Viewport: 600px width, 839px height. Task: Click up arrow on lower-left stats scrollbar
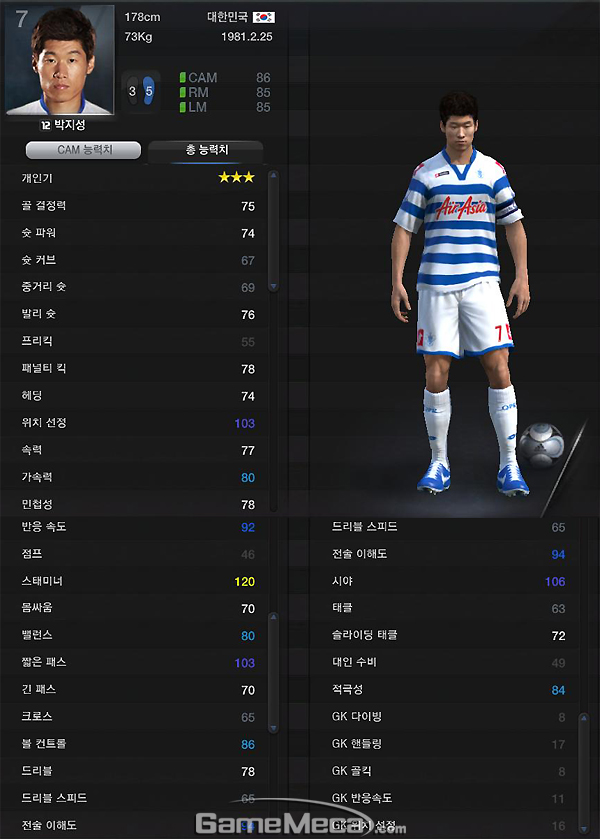[x=273, y=617]
